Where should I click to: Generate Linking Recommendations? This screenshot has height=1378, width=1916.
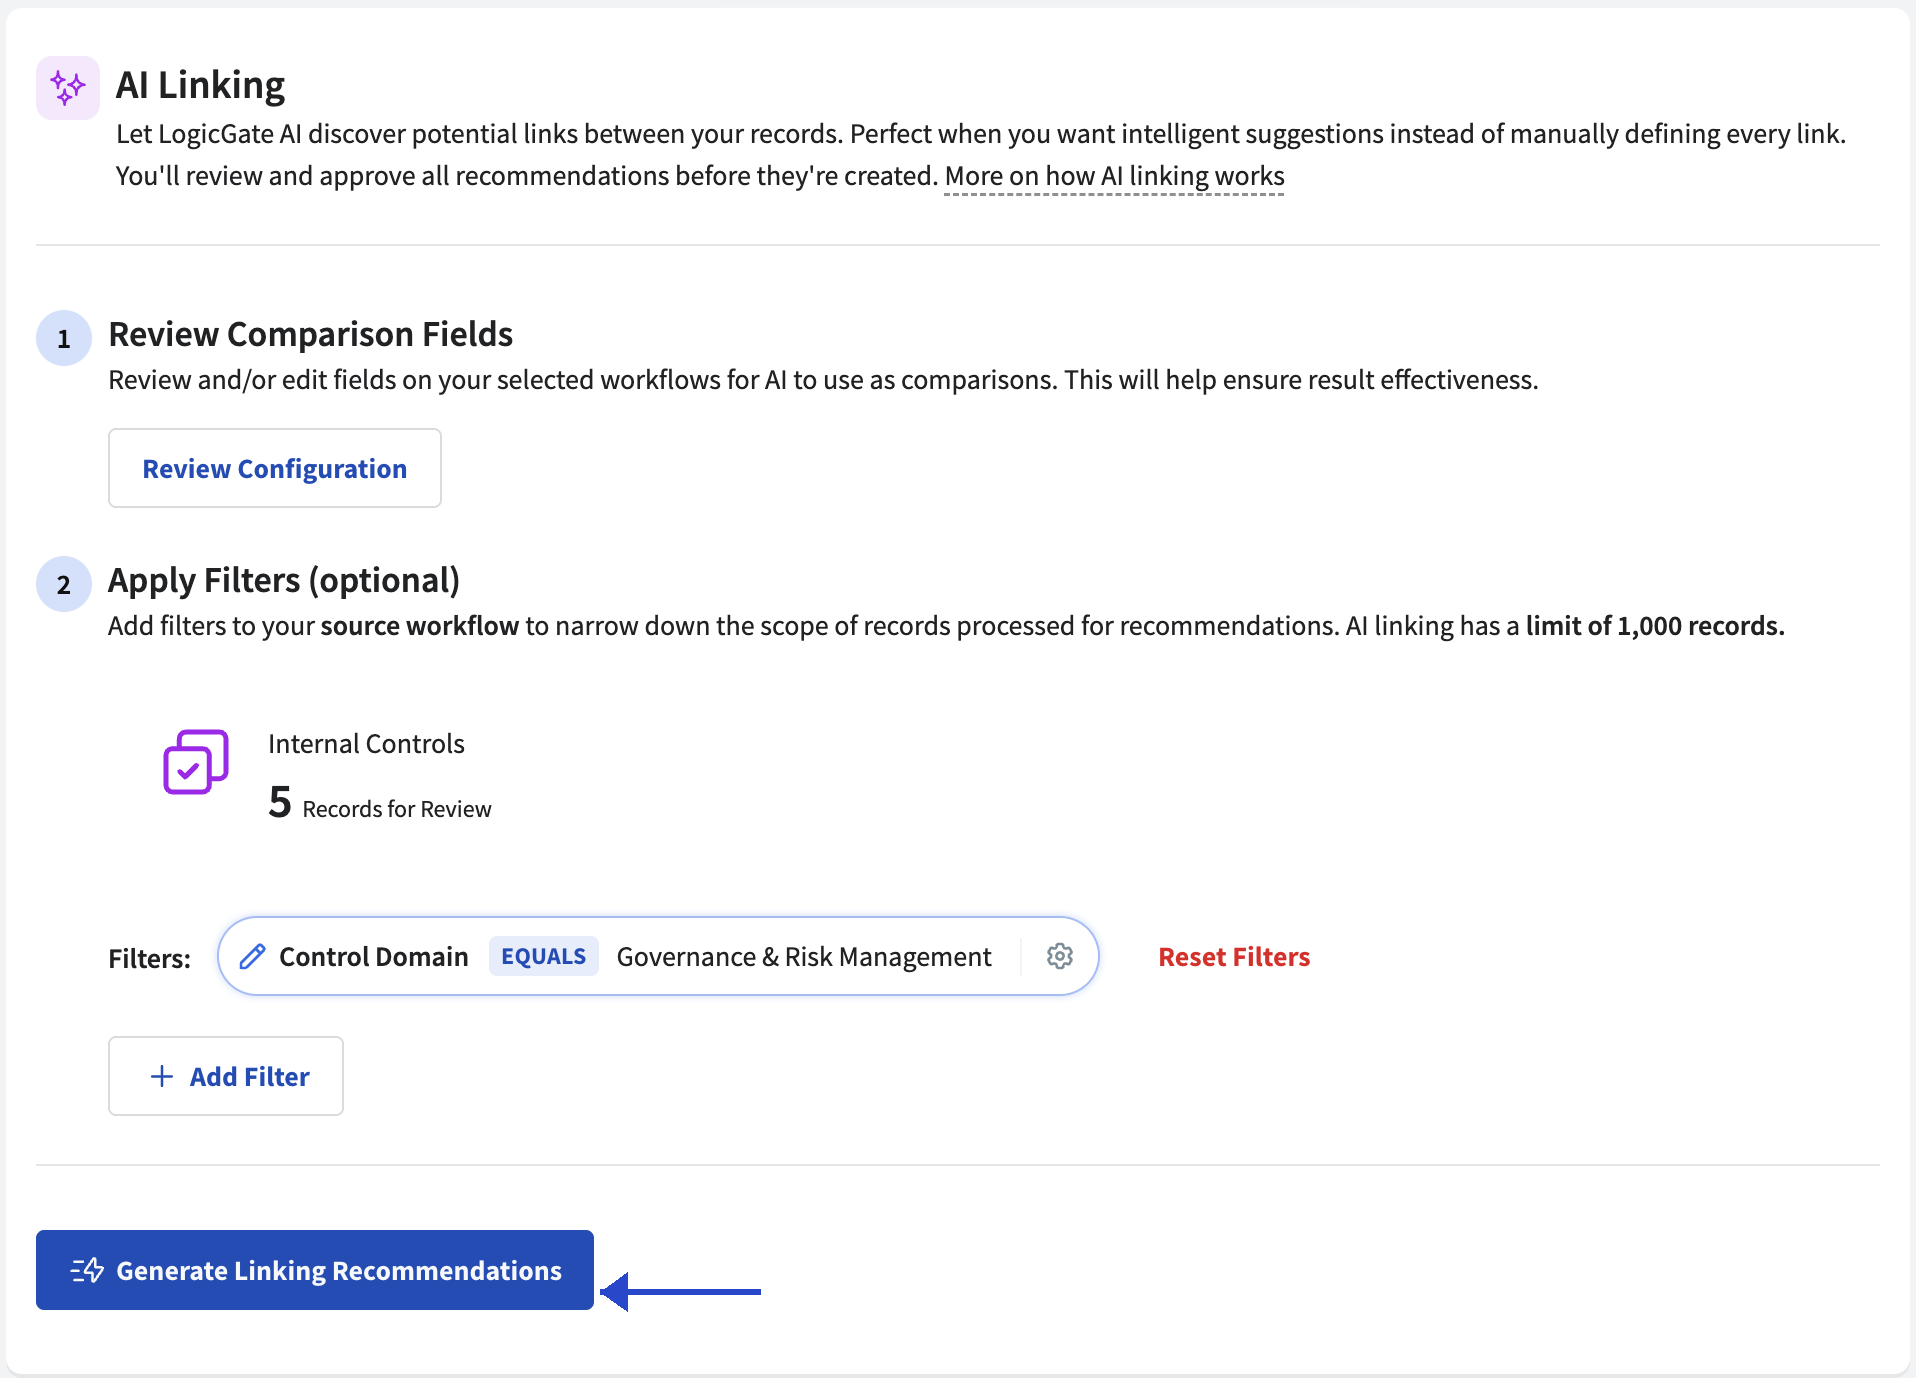click(x=315, y=1270)
